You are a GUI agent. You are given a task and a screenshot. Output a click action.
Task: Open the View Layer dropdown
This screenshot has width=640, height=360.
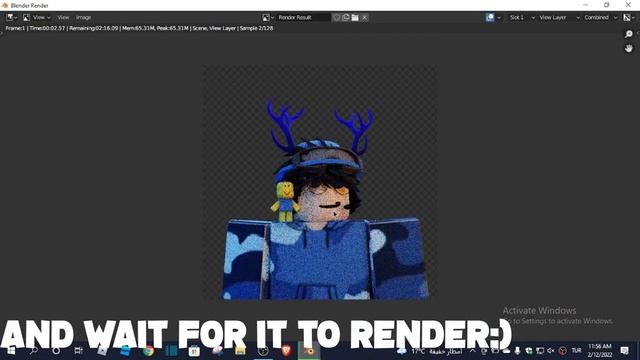pyautogui.click(x=559, y=18)
